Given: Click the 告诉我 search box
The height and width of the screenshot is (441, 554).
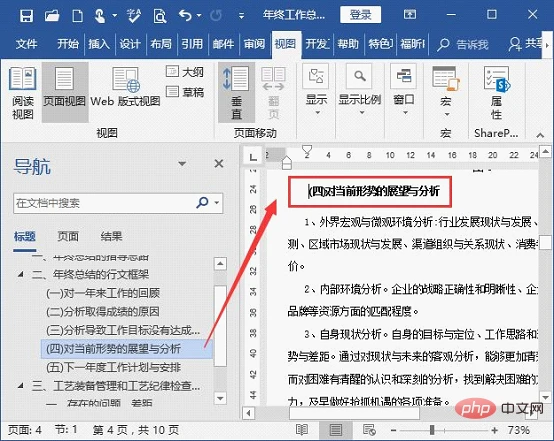Looking at the screenshot, I should 463,45.
